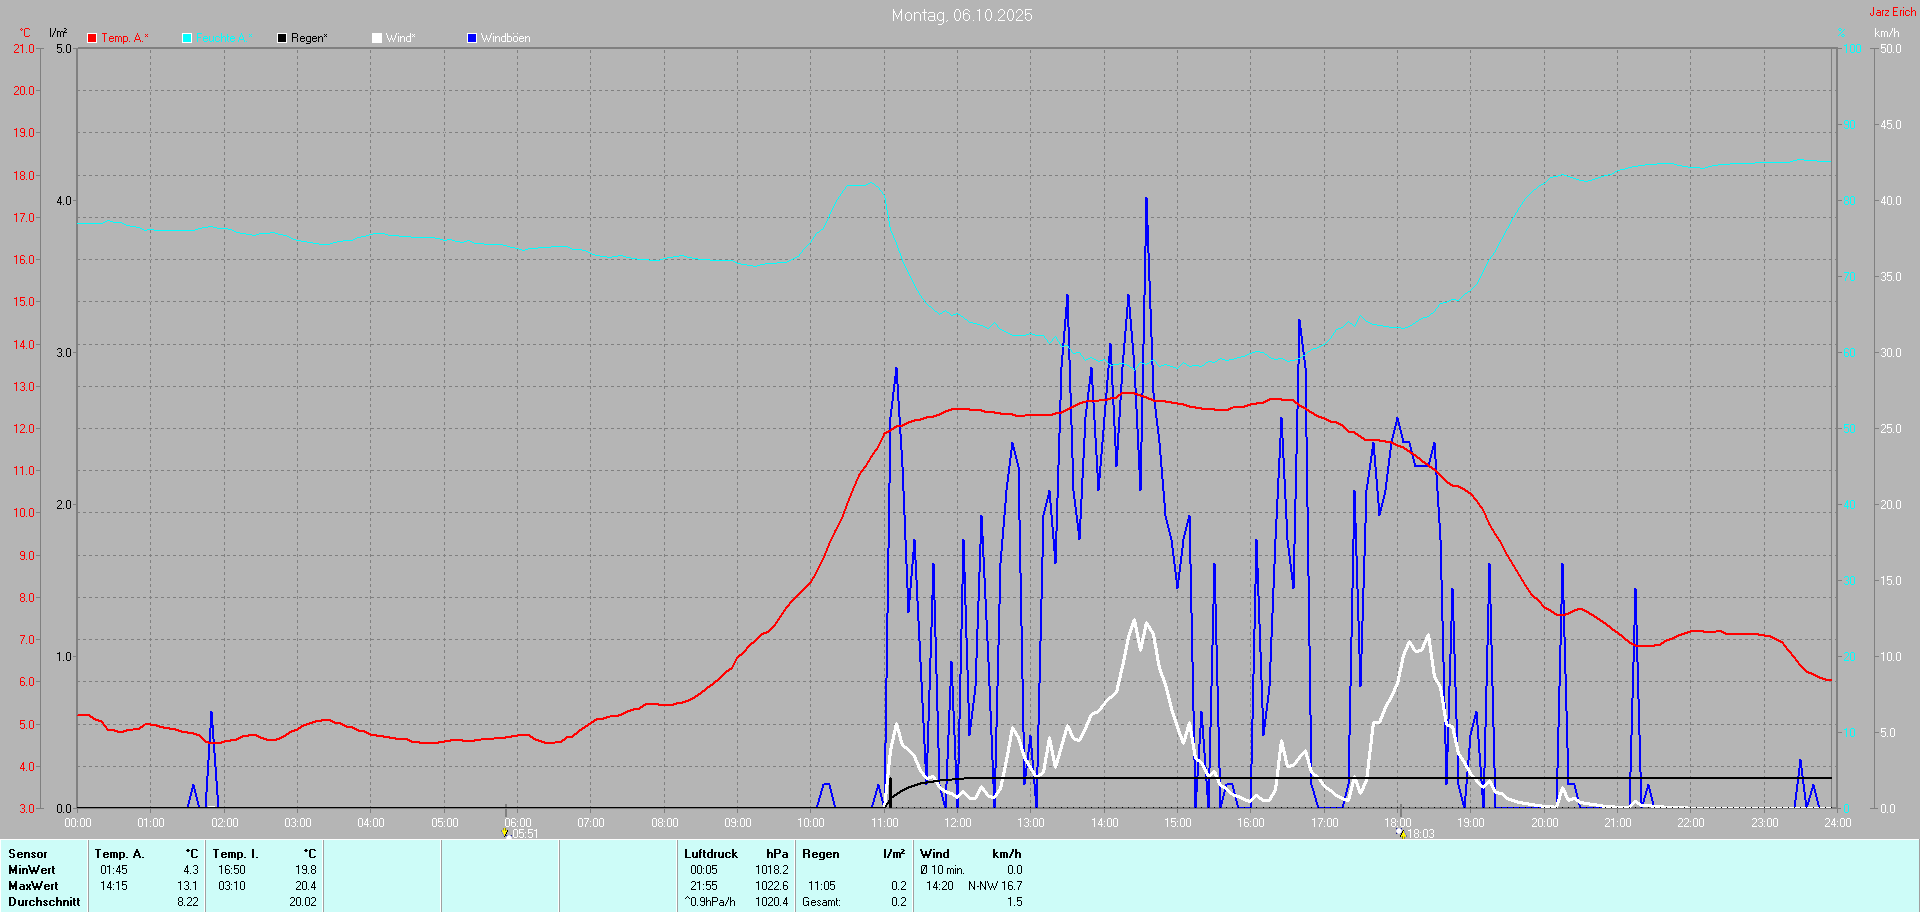The height and width of the screenshot is (912, 1920).
Task: Click the indoor maximum value 20.4
Action: pyautogui.click(x=306, y=886)
